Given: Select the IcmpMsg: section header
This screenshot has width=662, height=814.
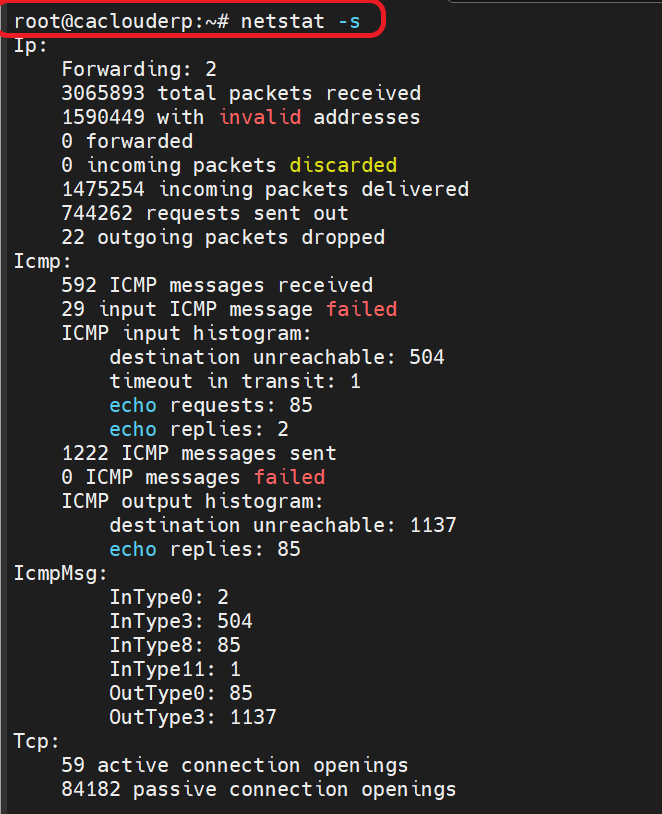Looking at the screenshot, I should pyautogui.click(x=61, y=574).
